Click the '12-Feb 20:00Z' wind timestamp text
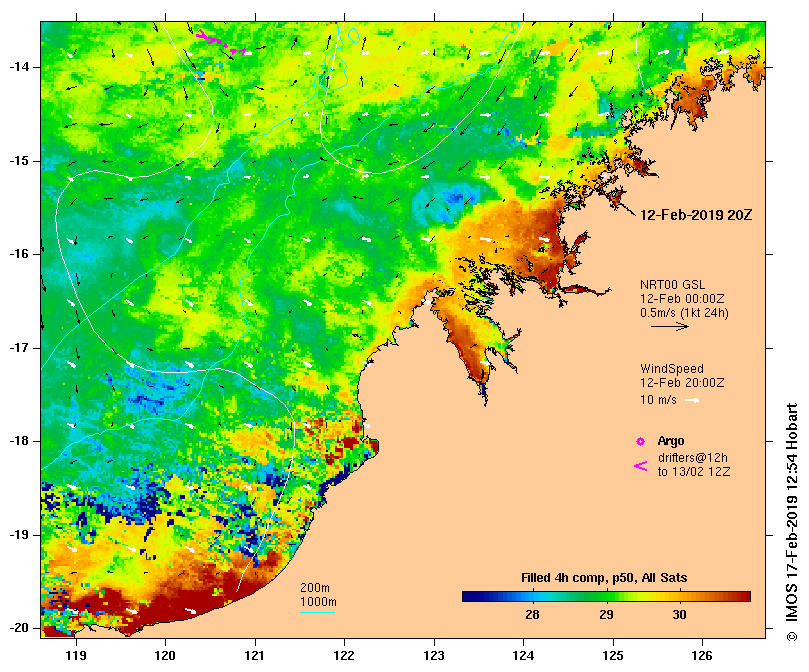809x672 pixels. click(x=682, y=383)
